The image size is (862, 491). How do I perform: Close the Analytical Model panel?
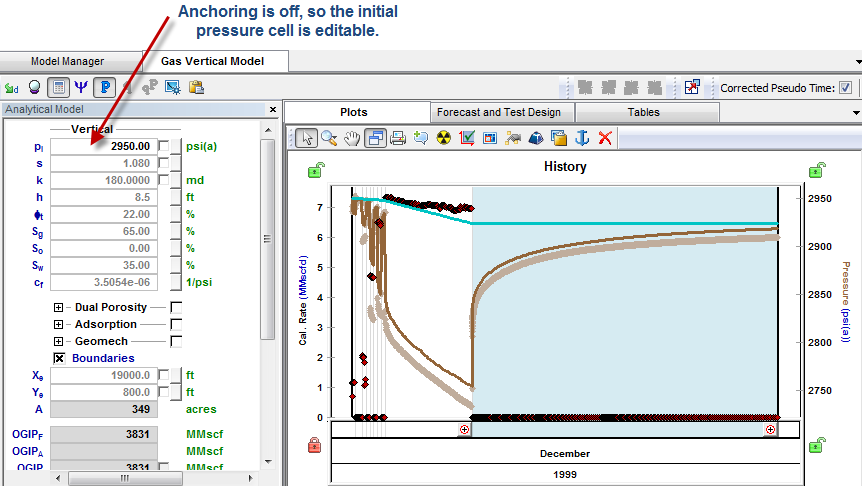pos(273,110)
